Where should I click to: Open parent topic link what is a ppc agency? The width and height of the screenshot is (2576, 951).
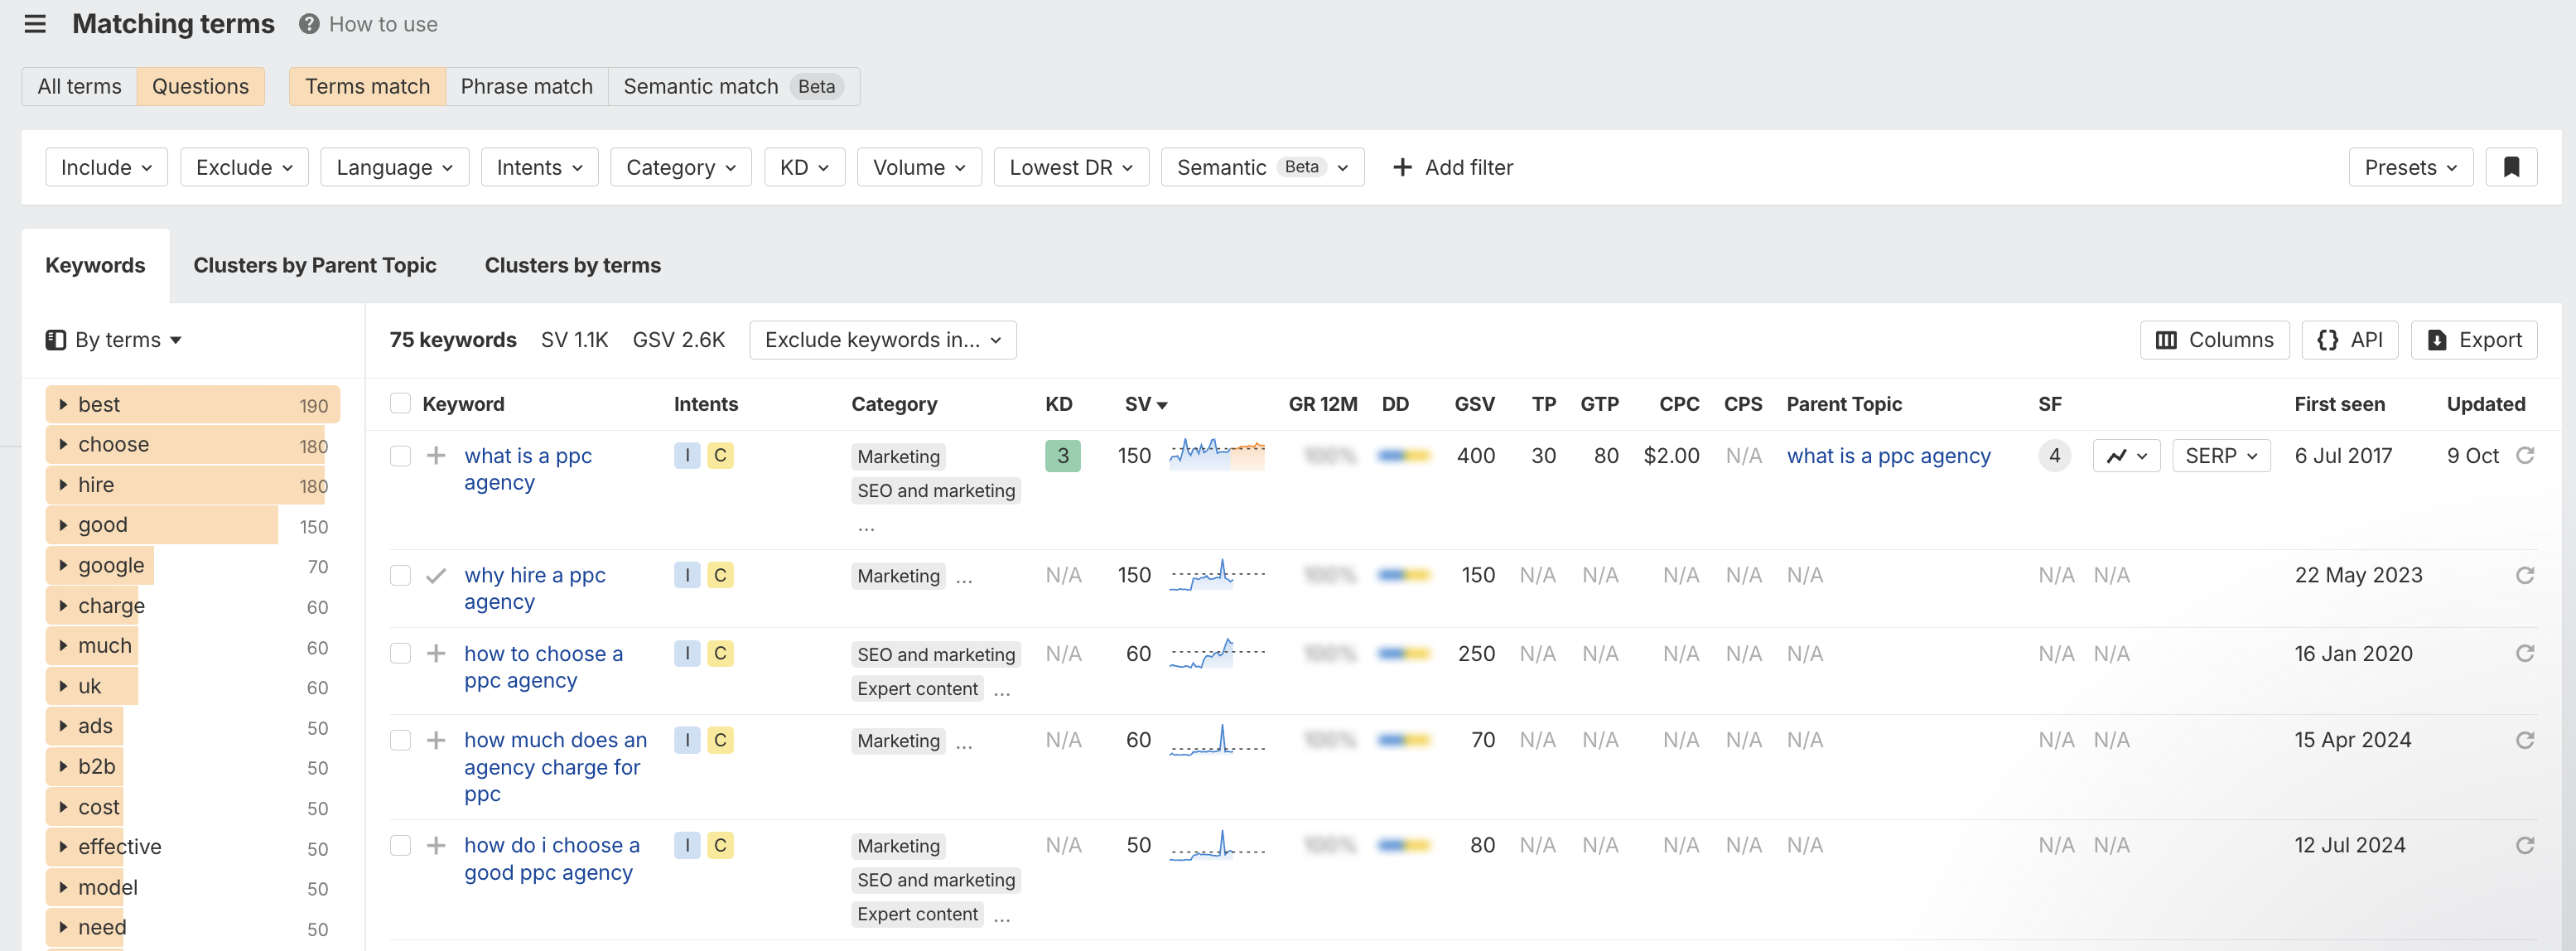click(1889, 456)
